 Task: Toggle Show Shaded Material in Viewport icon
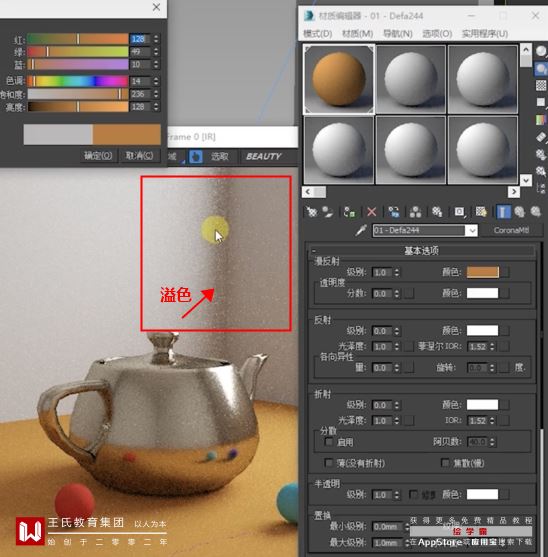pyautogui.click(x=481, y=212)
